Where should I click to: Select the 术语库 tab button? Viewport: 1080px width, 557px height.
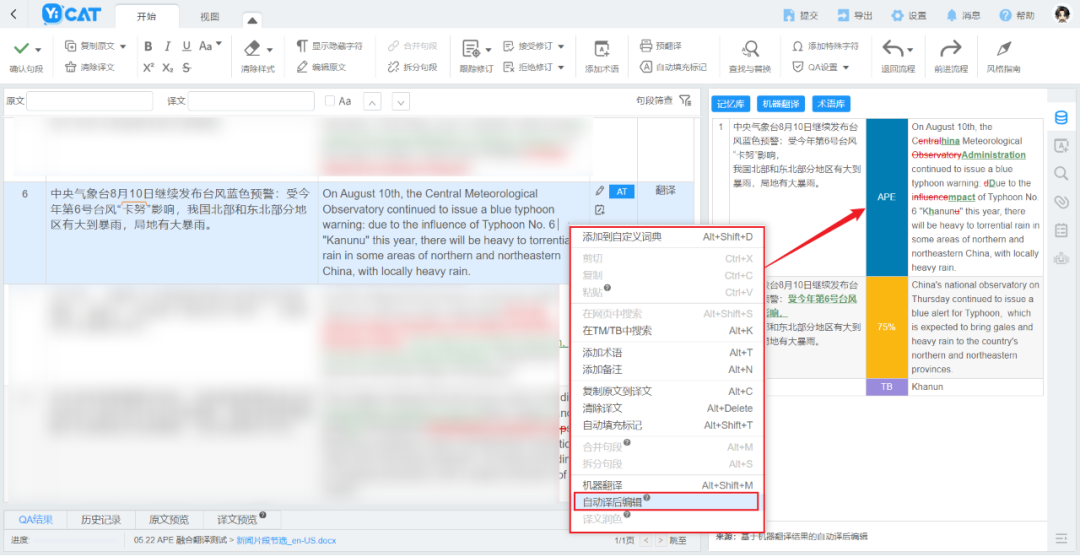831,104
